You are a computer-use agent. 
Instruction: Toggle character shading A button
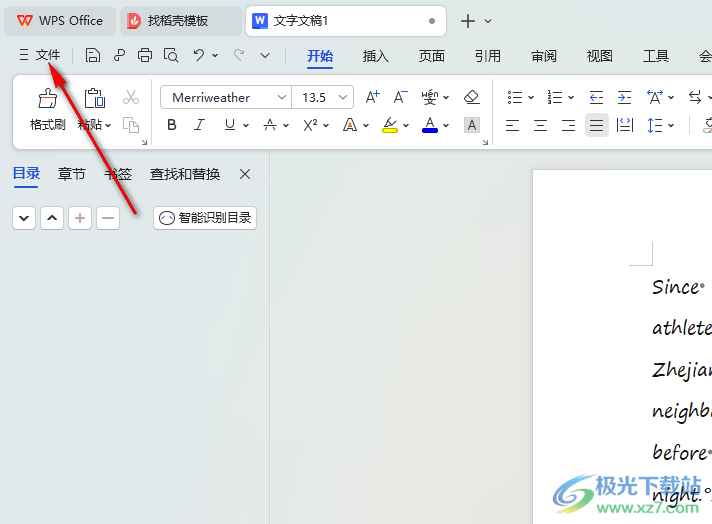(x=472, y=125)
